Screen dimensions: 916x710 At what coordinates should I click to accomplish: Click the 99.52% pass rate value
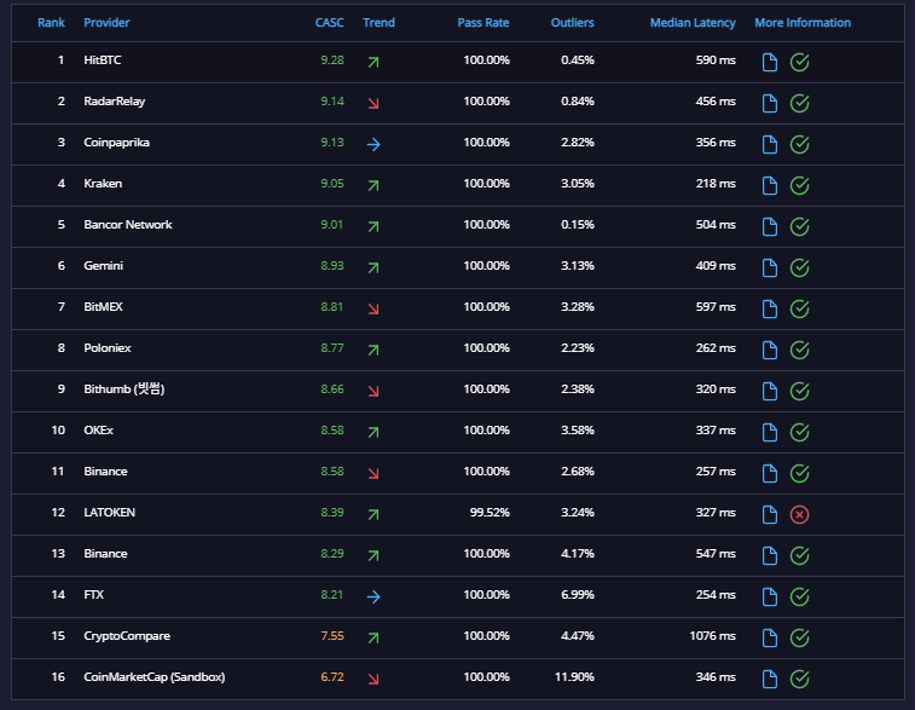(x=490, y=512)
